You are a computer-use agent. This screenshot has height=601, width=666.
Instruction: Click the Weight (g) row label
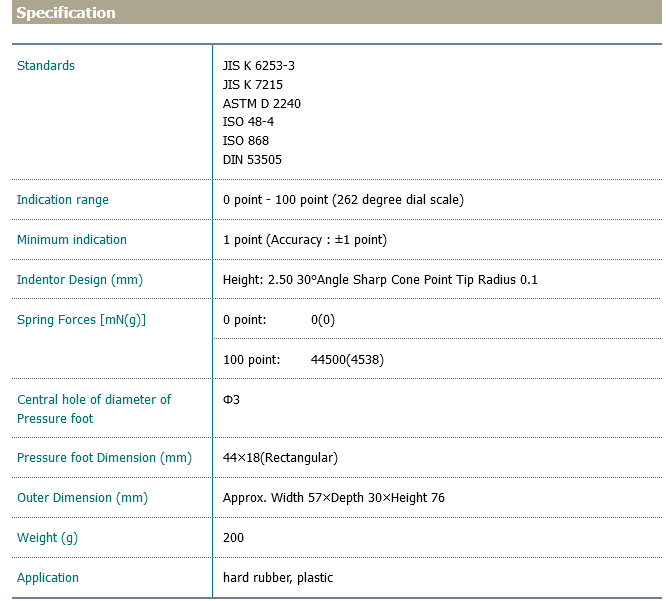coord(47,538)
